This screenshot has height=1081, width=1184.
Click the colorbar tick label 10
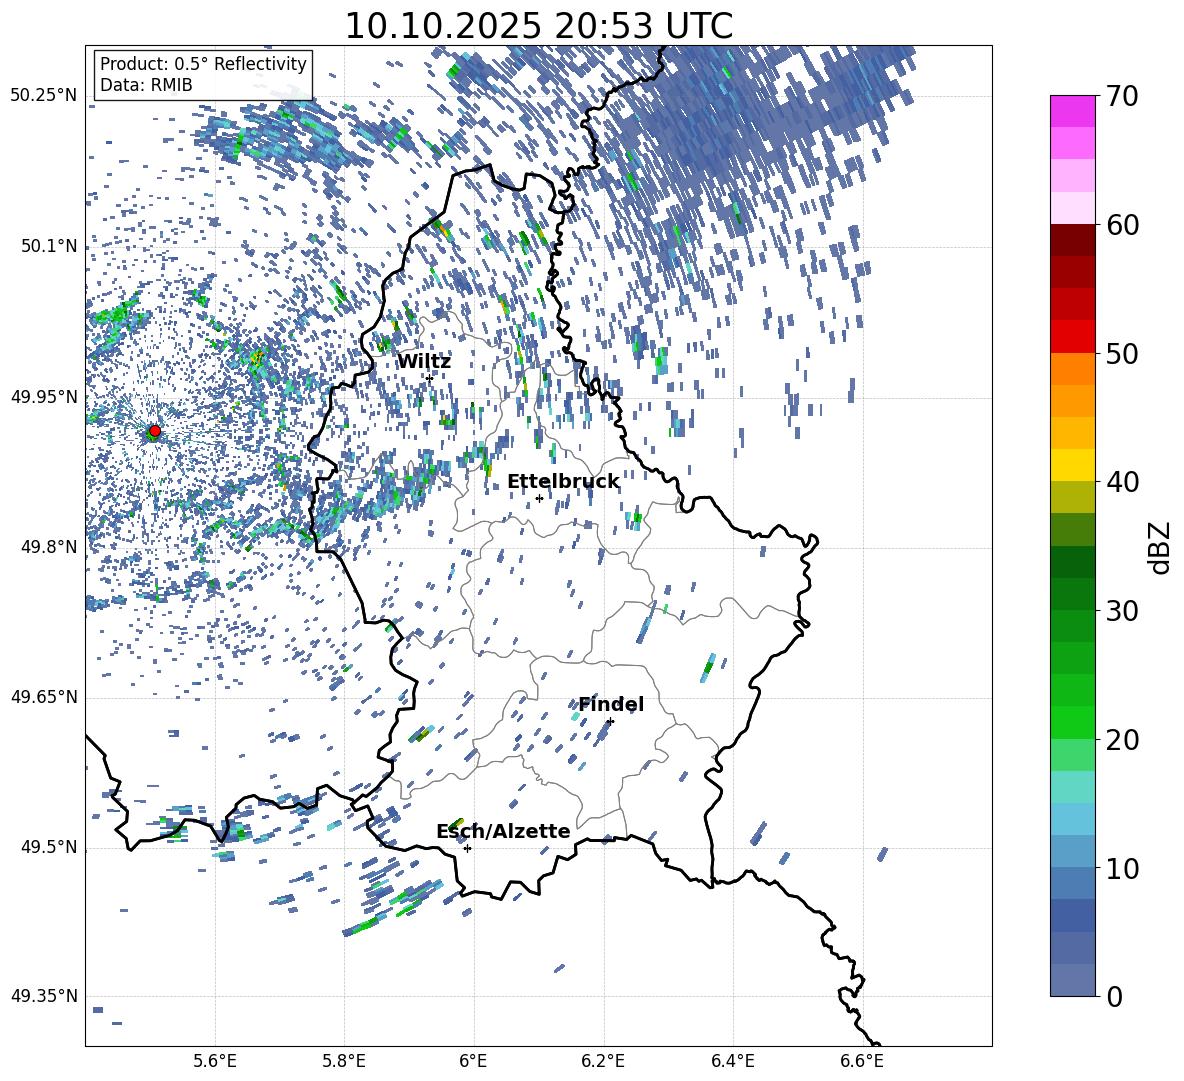1122,868
